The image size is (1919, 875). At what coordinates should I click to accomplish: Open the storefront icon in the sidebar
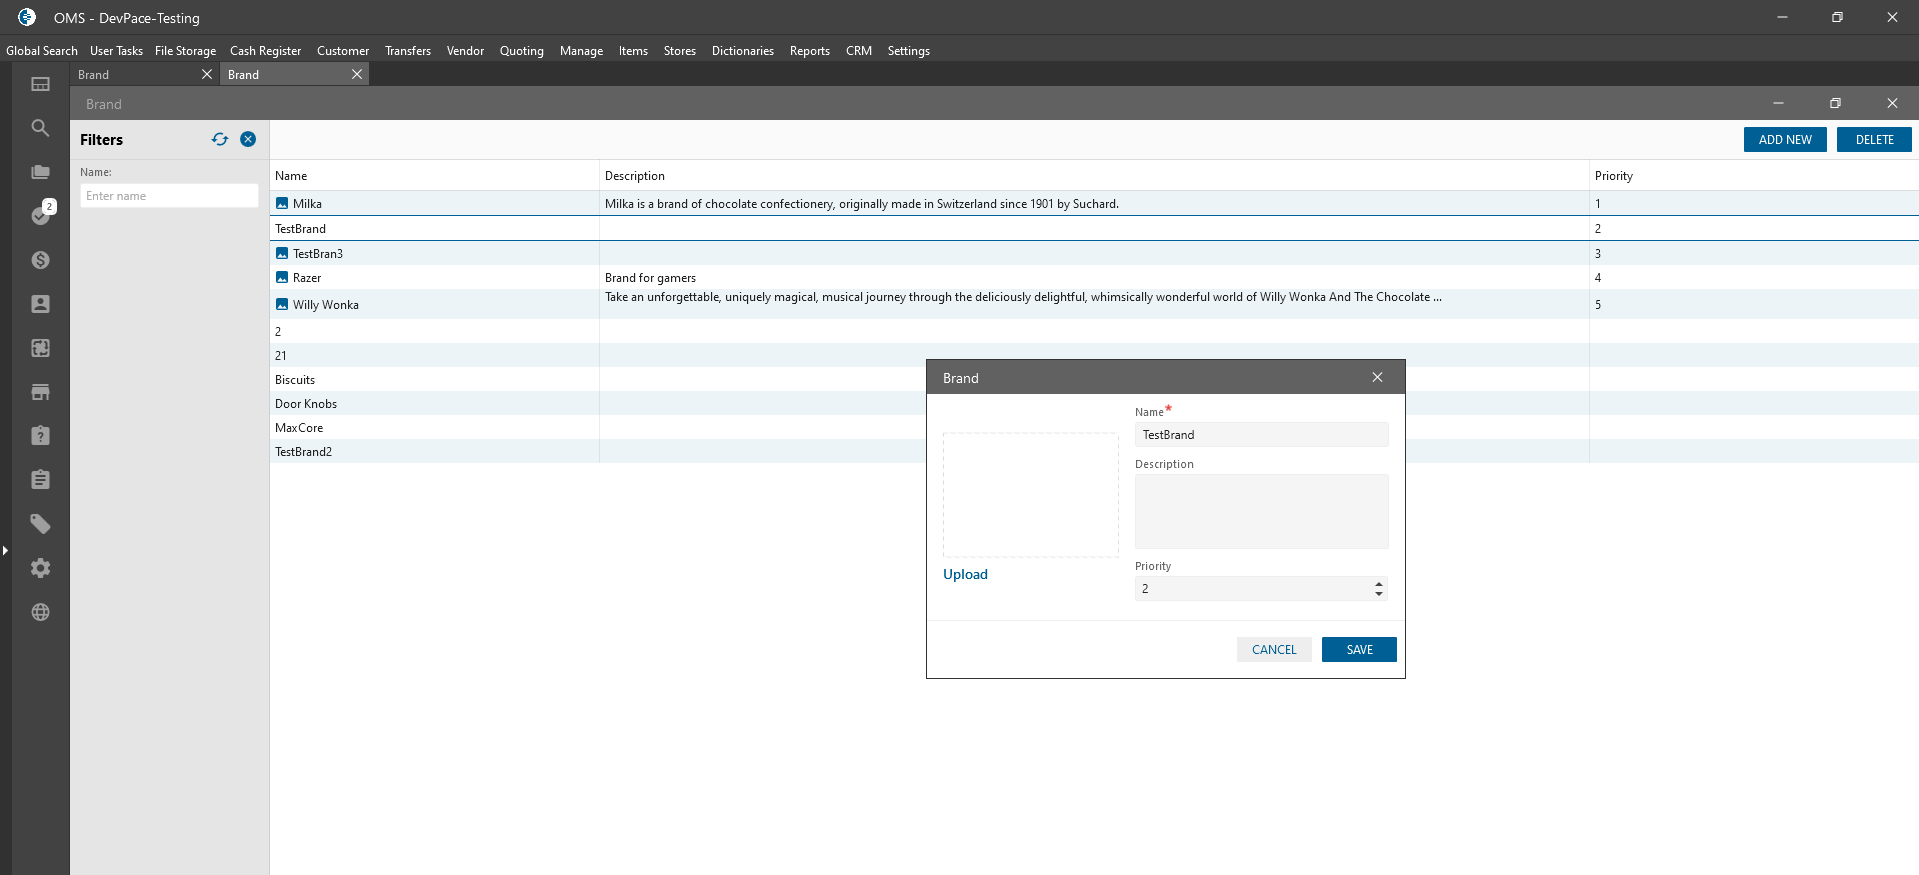point(40,392)
